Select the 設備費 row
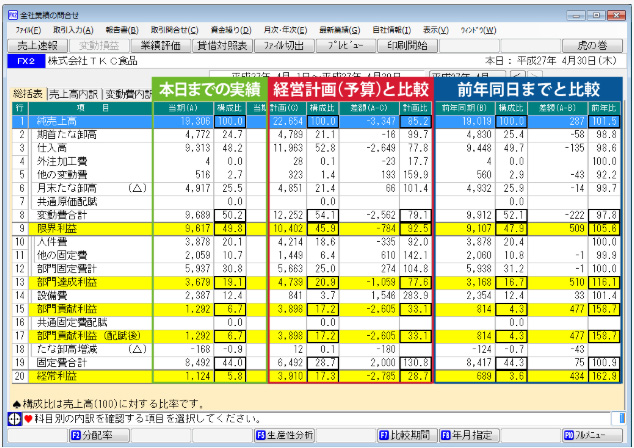Screen dimensions: 634x448 coord(317,296)
